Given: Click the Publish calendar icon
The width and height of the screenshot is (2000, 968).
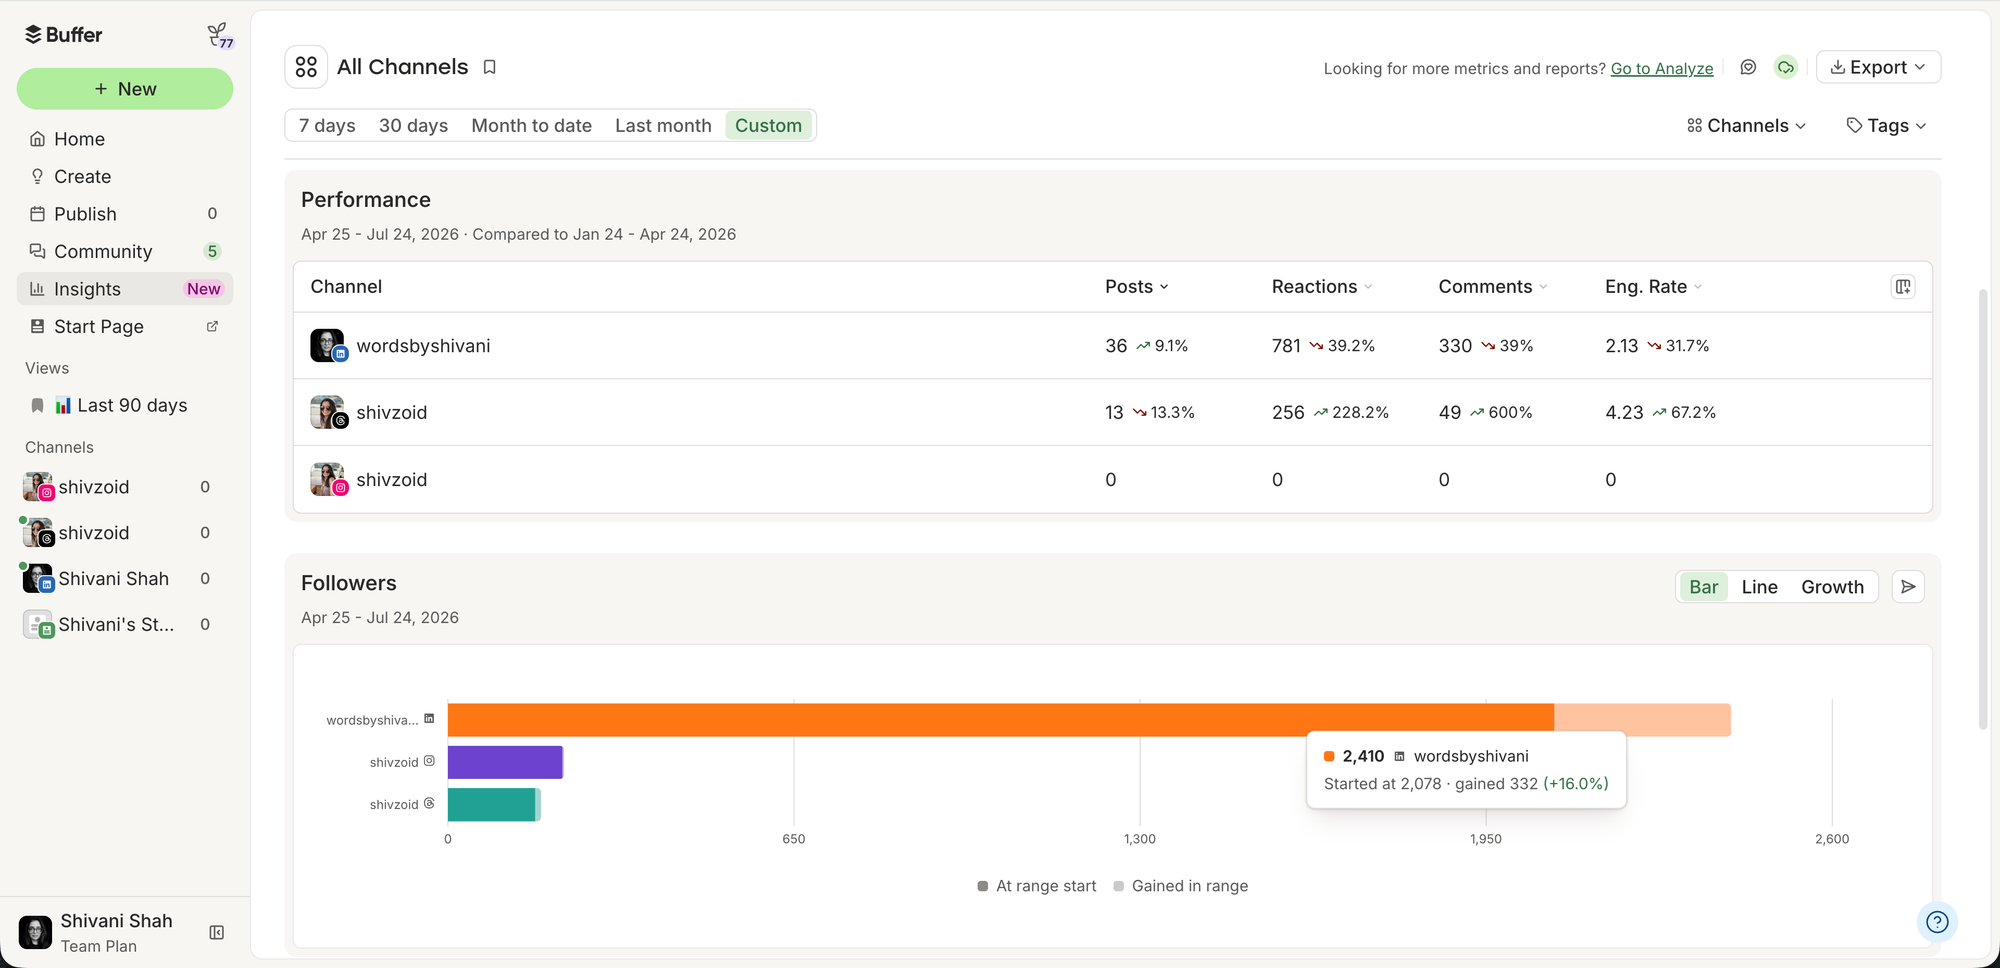Looking at the screenshot, I should (37, 214).
